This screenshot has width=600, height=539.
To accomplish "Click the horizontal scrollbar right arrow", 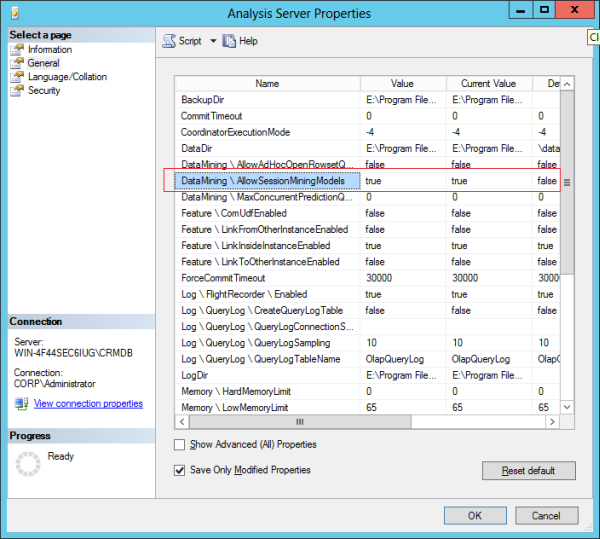I will coord(552,422).
